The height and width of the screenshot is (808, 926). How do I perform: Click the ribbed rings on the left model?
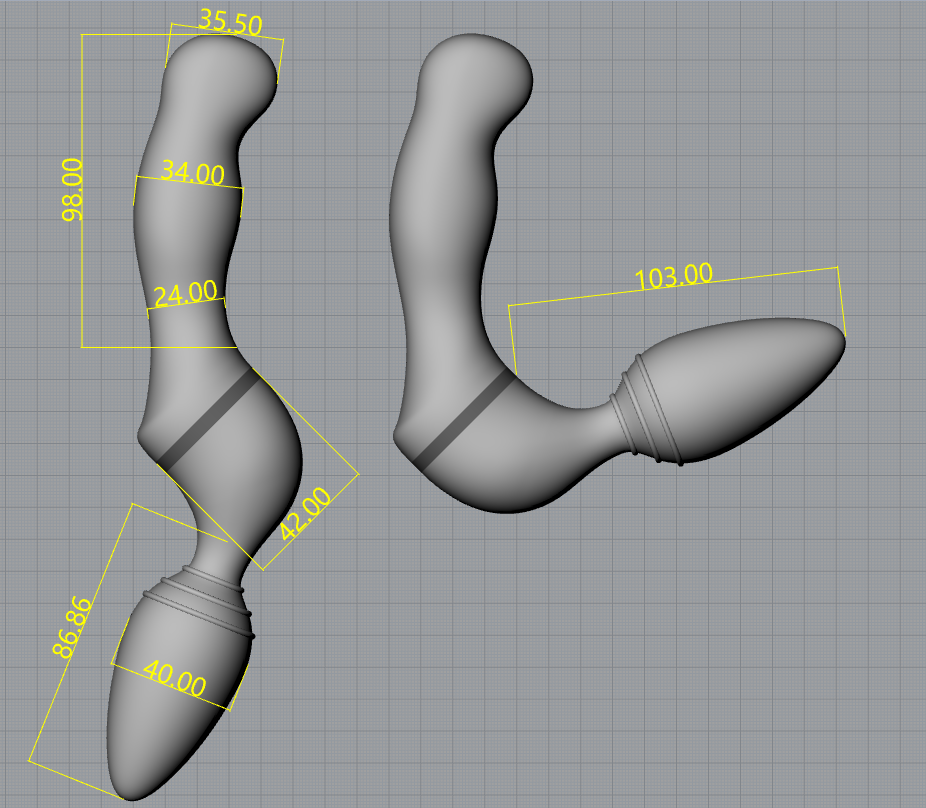[200, 601]
